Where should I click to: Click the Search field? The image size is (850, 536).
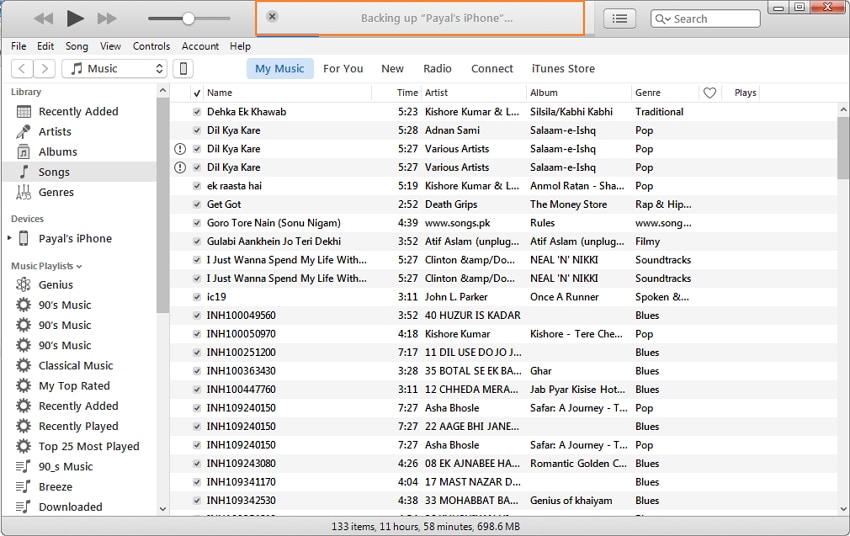pyautogui.click(x=705, y=18)
